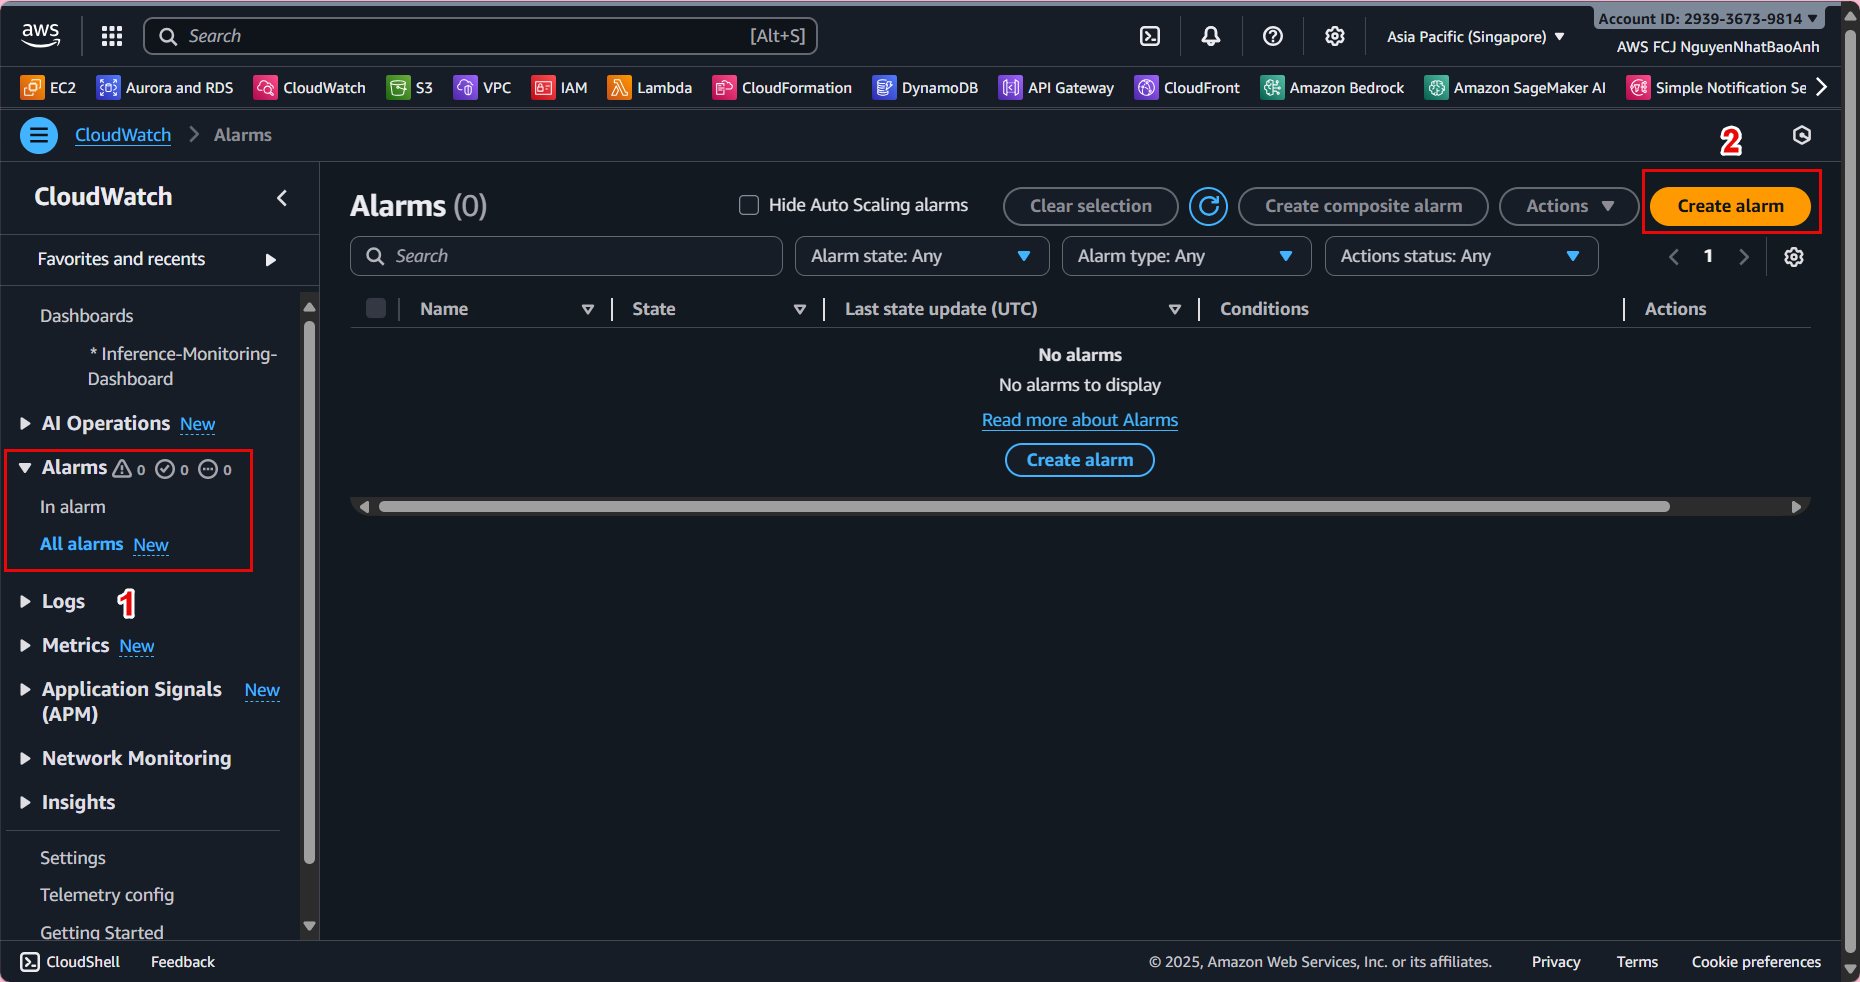The width and height of the screenshot is (1860, 982).
Task: Open Aurora and RDS shortcut
Action: 165,88
